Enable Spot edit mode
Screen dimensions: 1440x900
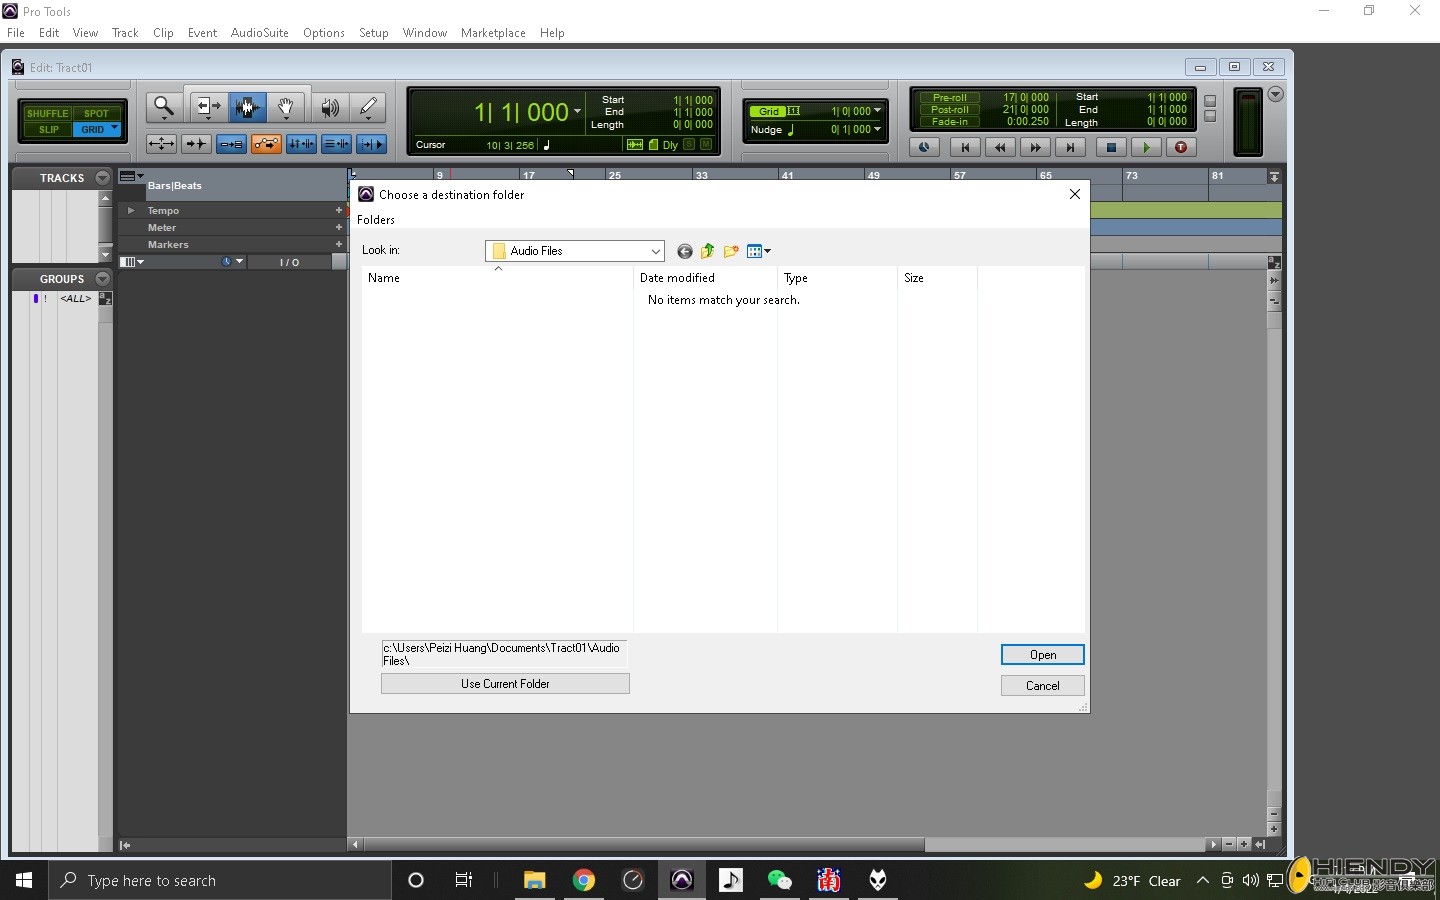[96, 113]
